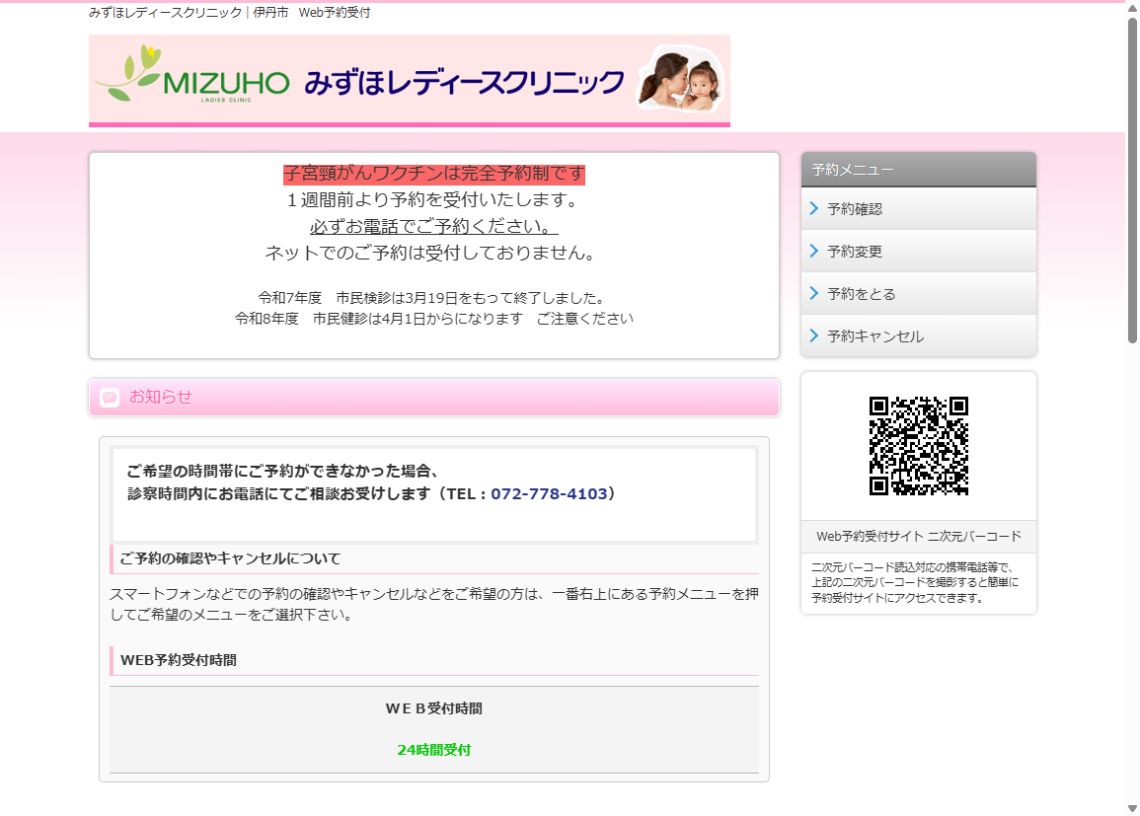The height and width of the screenshot is (816, 1140).
Task: Open the 予約確認 menu entry
Action: click(918, 209)
